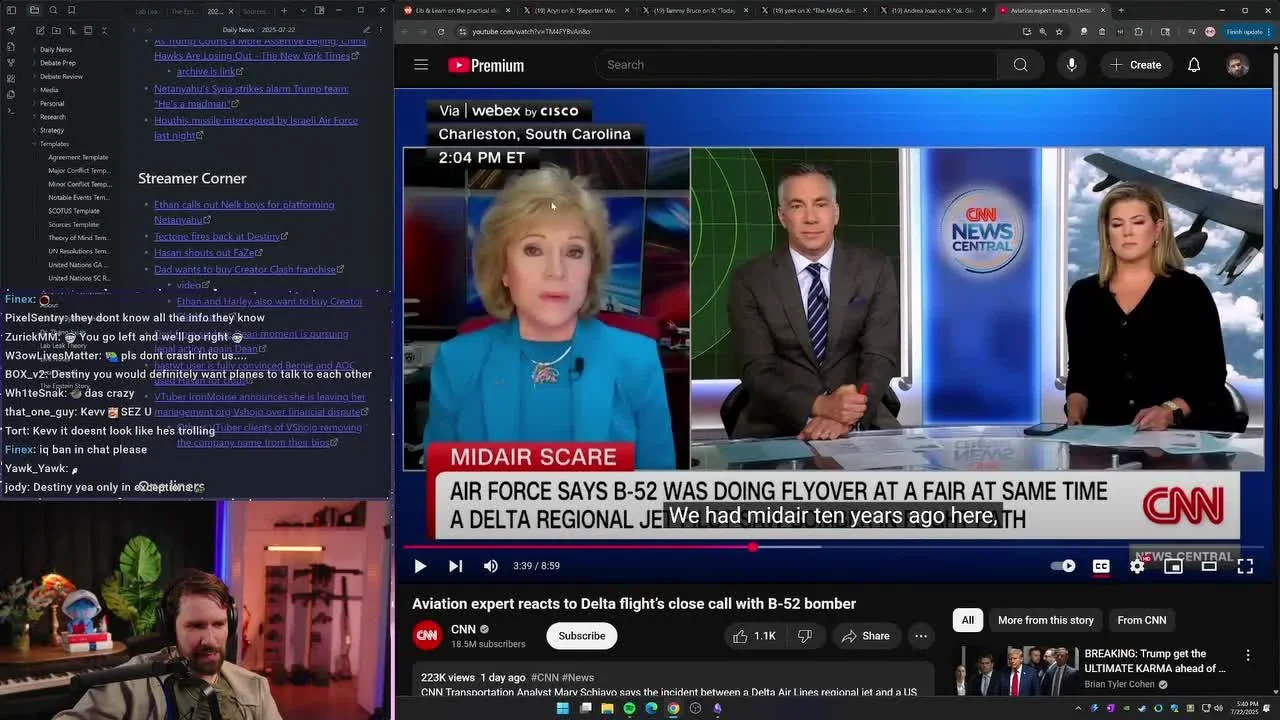Enter fullscreen video mode
The image size is (1280, 720).
(x=1245, y=566)
